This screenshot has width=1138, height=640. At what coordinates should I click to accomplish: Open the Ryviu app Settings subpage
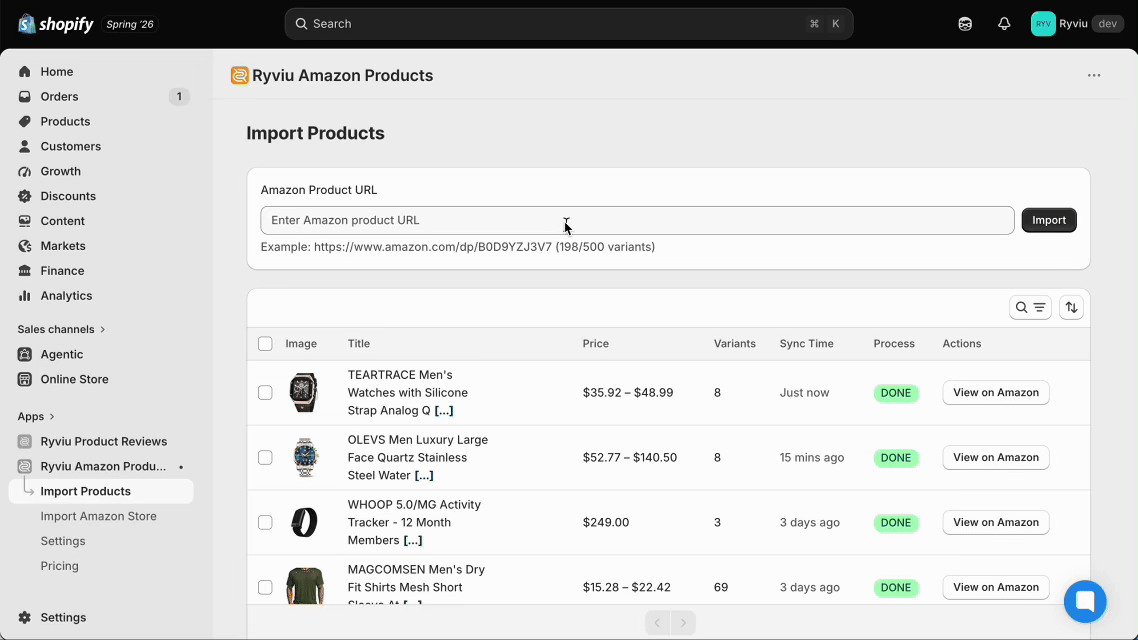tap(63, 541)
